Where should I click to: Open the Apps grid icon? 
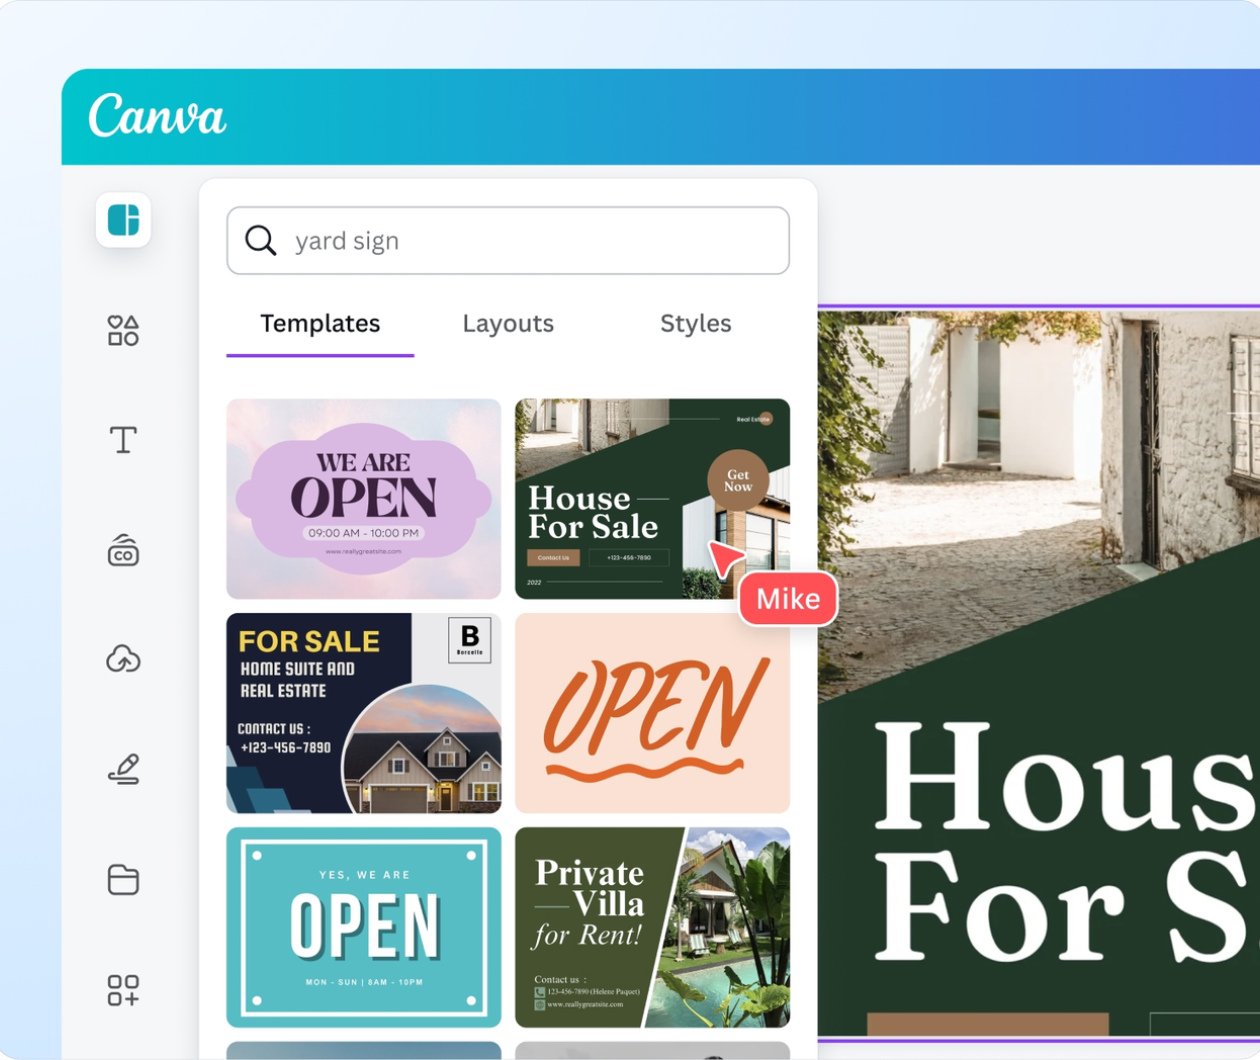pos(123,990)
